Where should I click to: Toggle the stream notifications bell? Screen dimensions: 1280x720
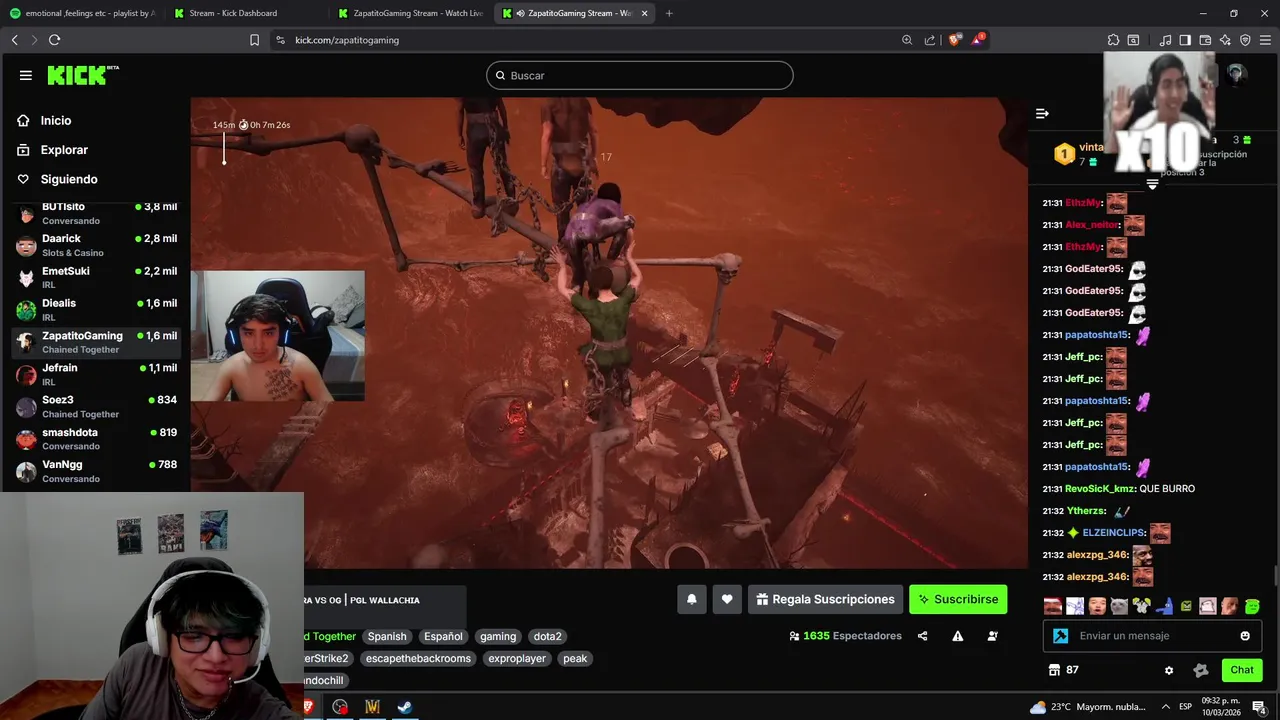click(x=691, y=599)
